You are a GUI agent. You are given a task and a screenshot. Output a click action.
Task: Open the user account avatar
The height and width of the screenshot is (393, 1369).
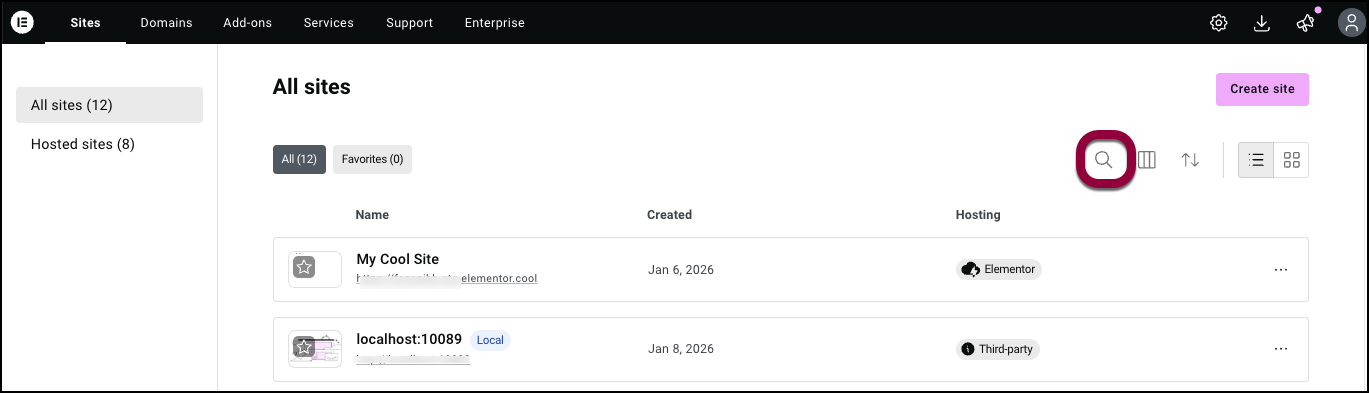1348,23
